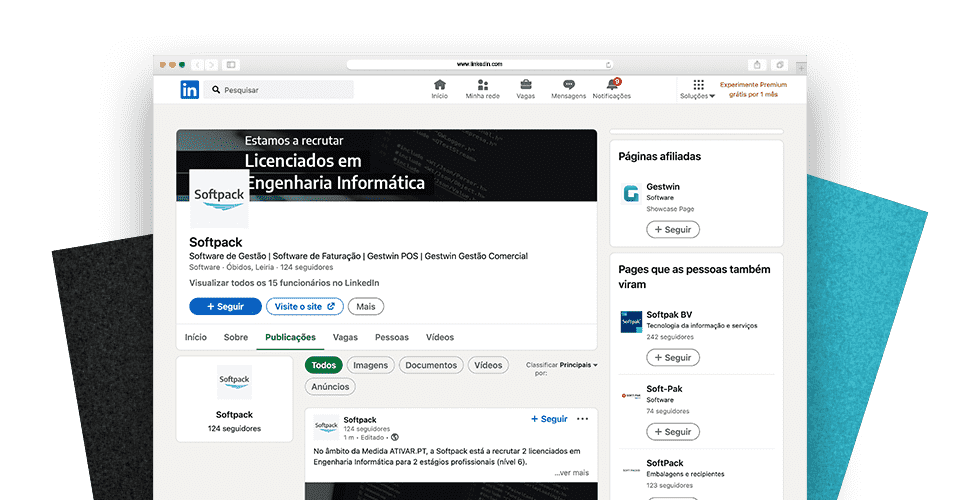Open the Gestwin page name
Screen dimensions: 960x500
[x=663, y=187]
